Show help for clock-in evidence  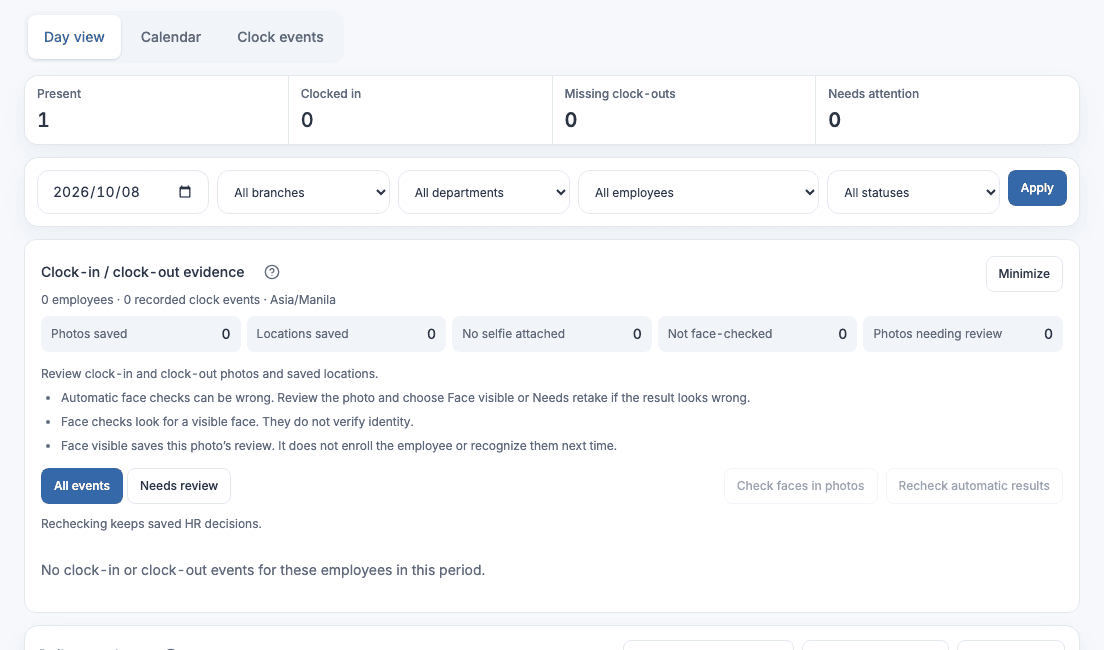pos(272,272)
